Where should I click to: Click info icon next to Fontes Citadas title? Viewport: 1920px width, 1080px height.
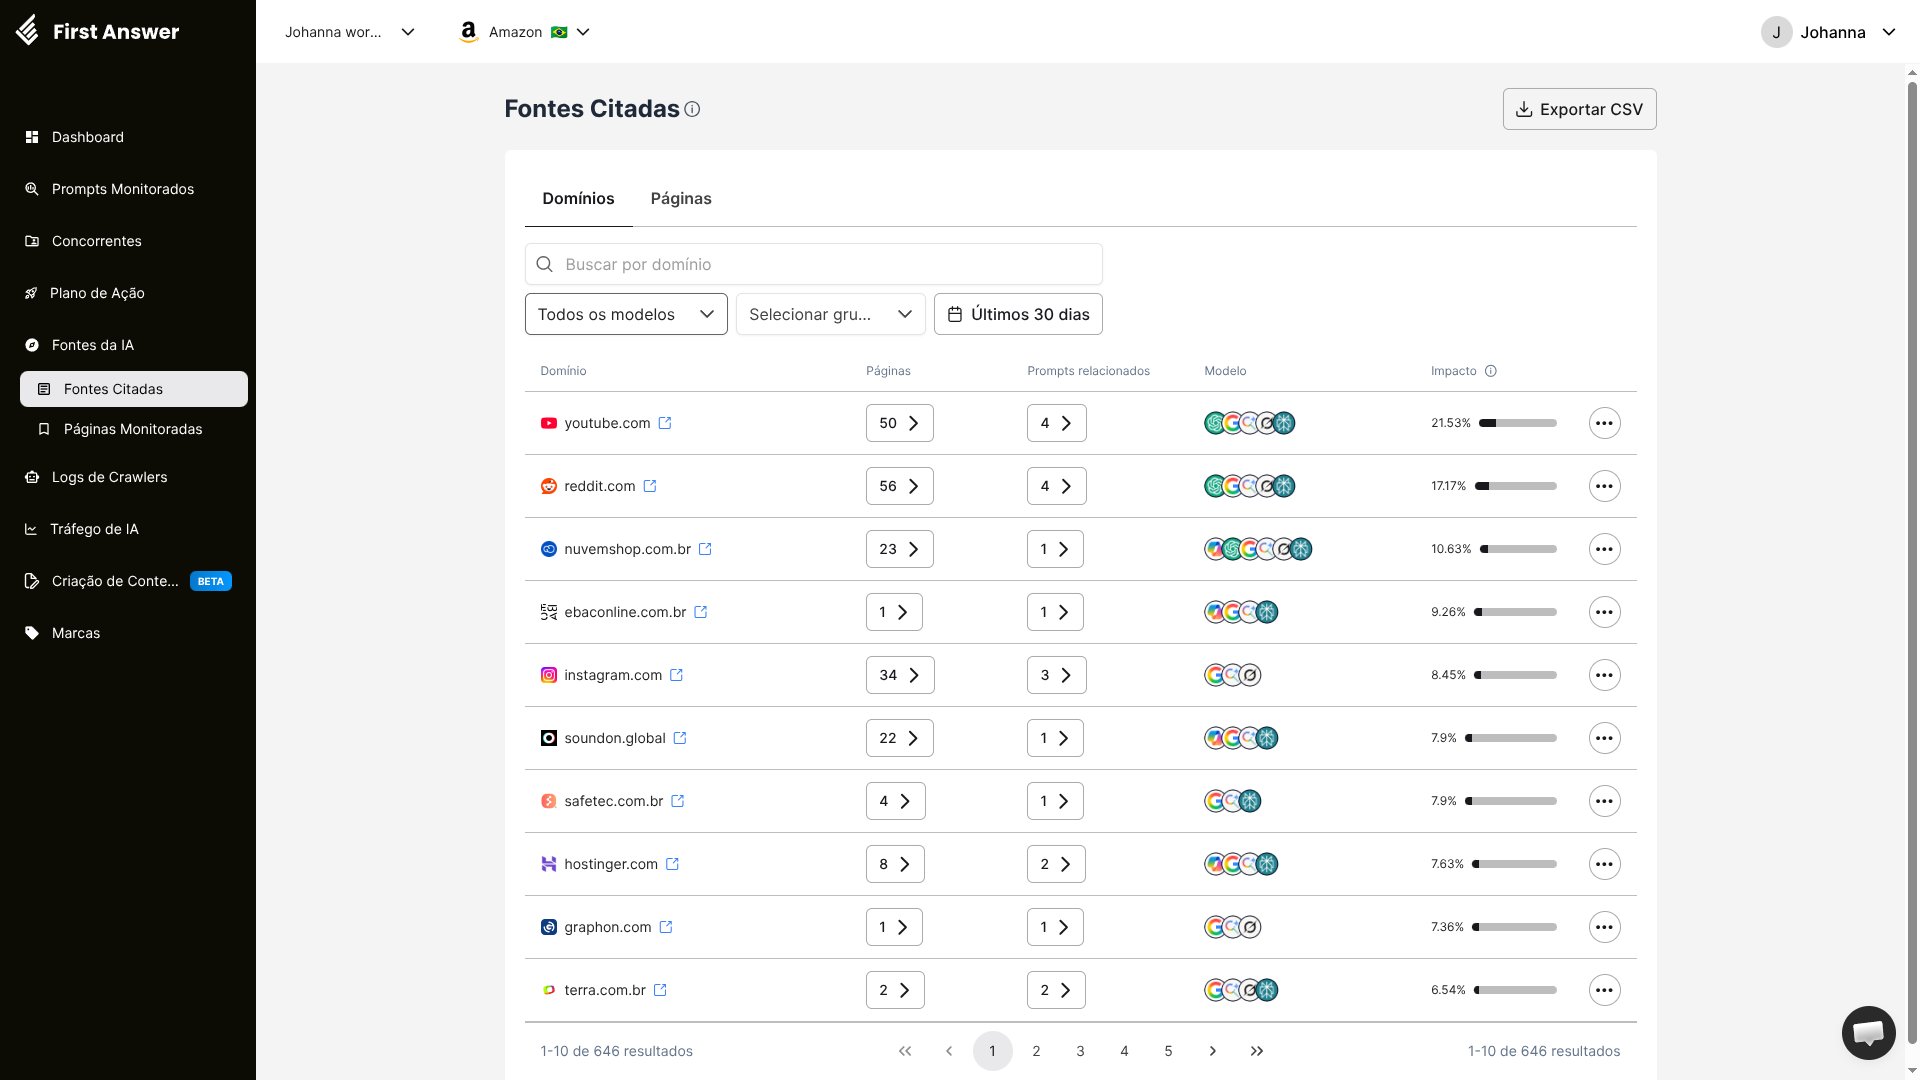(692, 109)
